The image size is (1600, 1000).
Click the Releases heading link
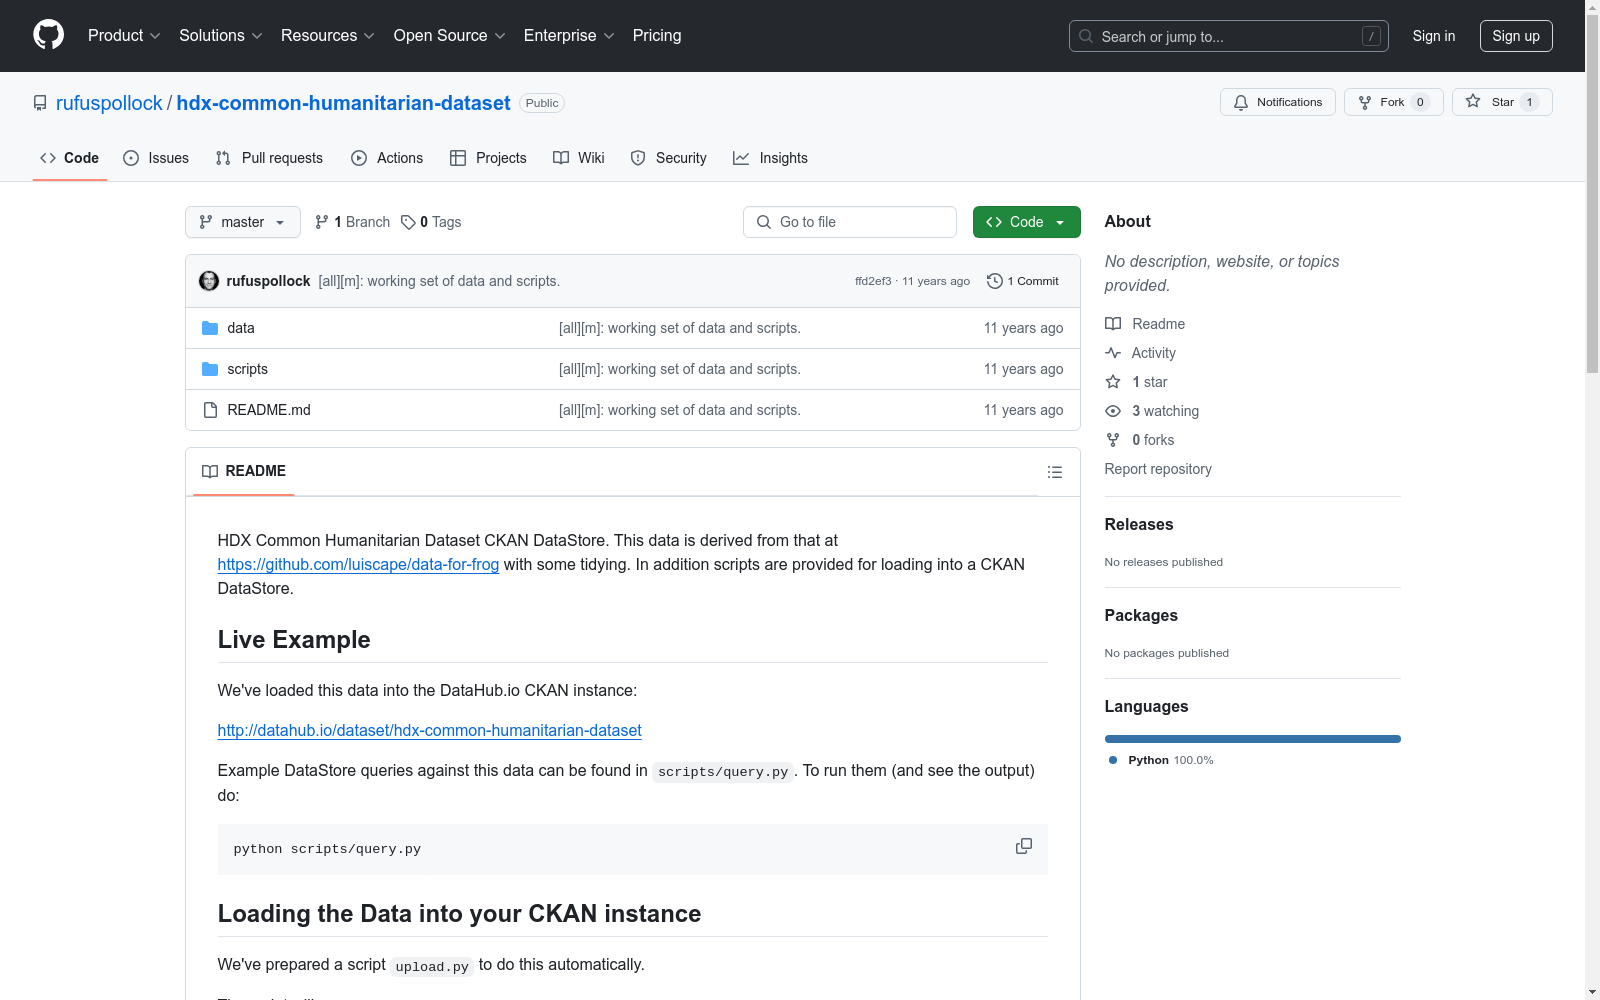tap(1139, 524)
